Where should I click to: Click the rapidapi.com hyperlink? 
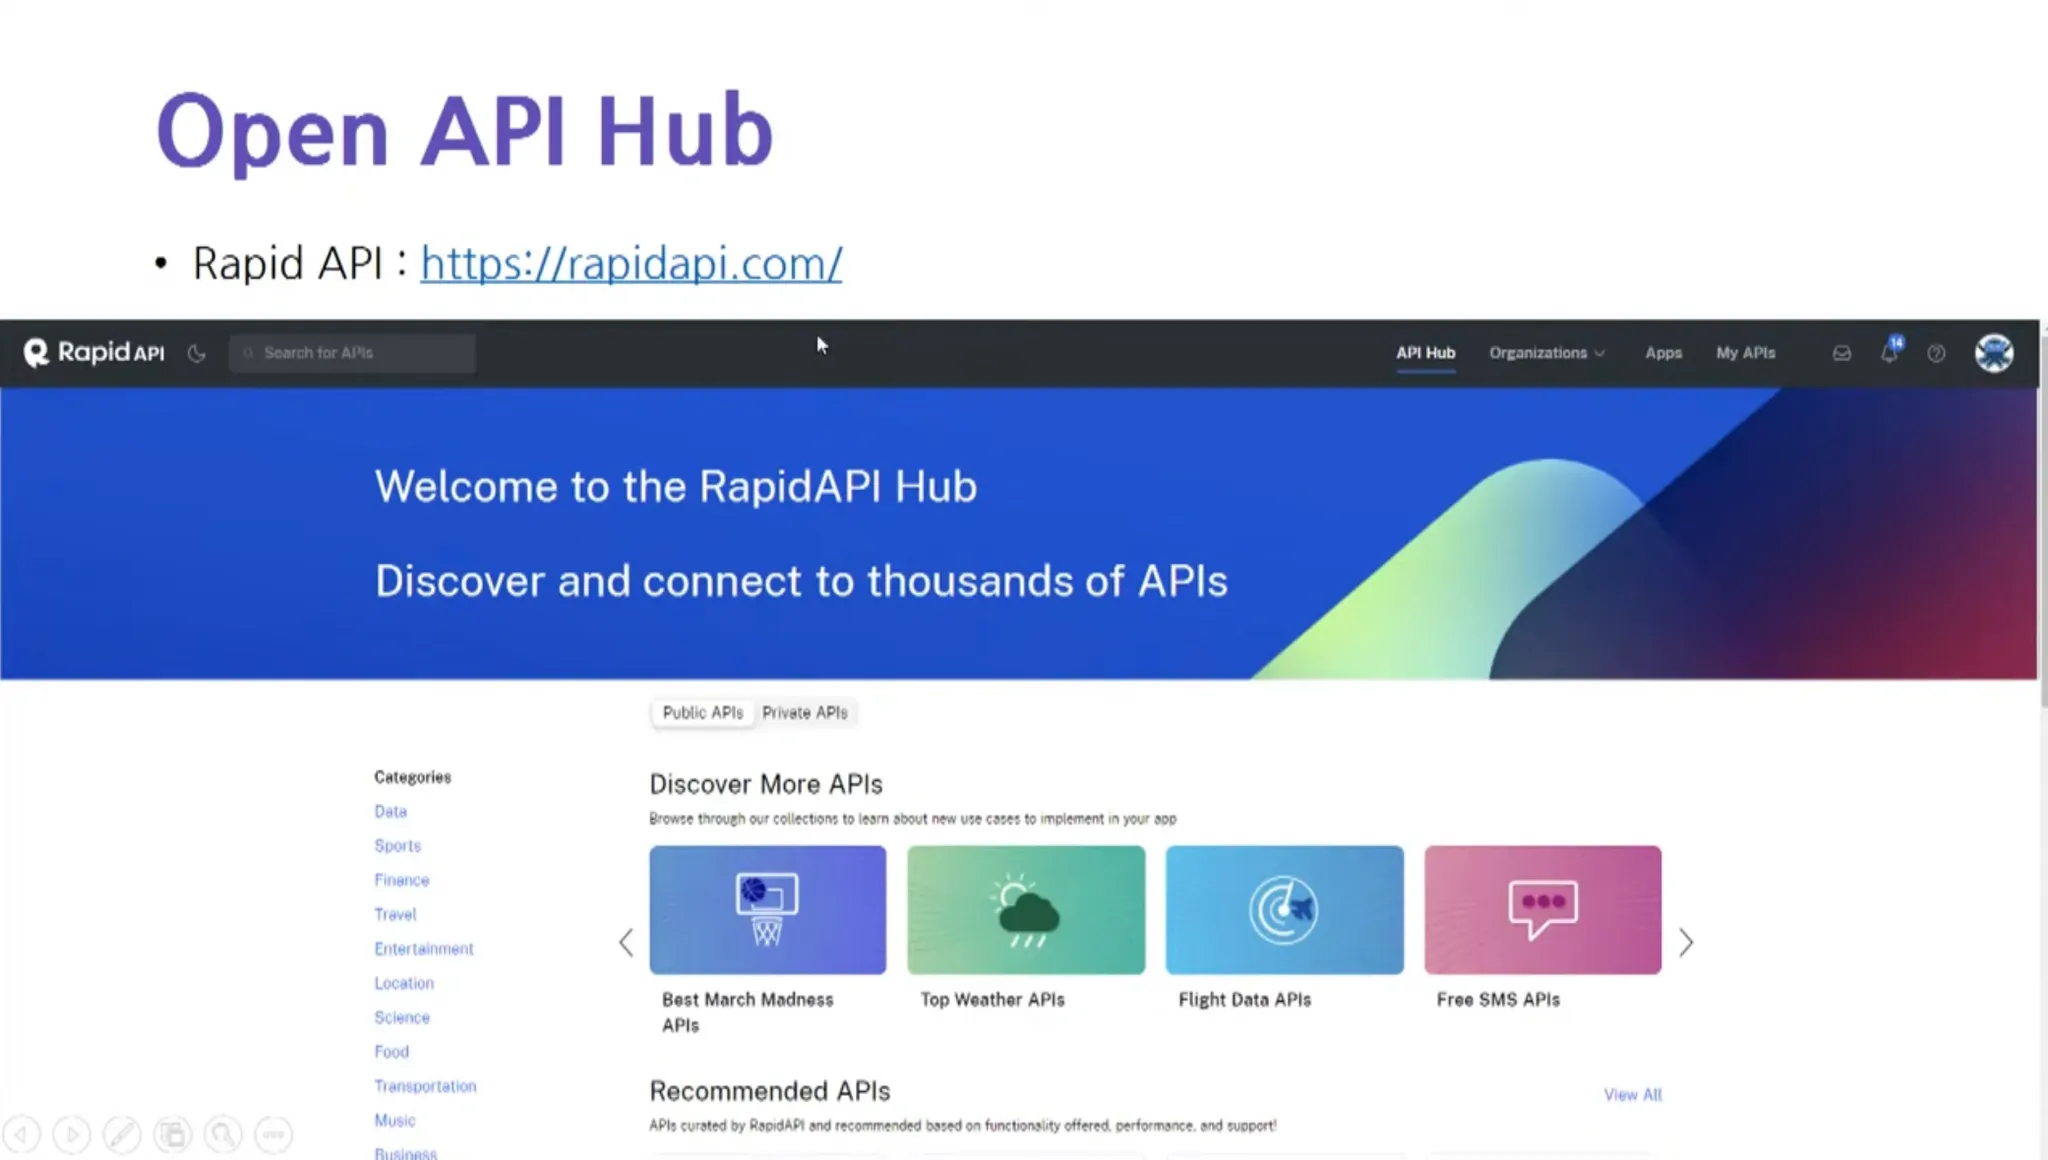click(x=631, y=263)
